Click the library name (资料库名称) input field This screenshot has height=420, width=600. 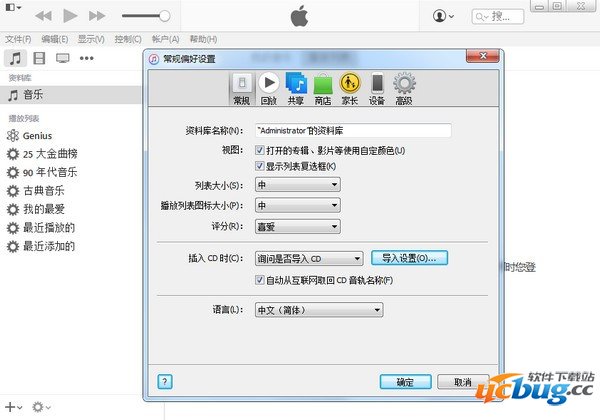(x=353, y=130)
